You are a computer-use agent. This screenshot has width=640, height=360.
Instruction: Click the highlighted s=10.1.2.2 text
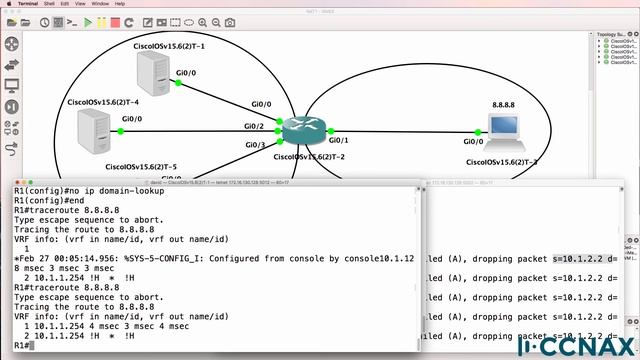coord(582,259)
